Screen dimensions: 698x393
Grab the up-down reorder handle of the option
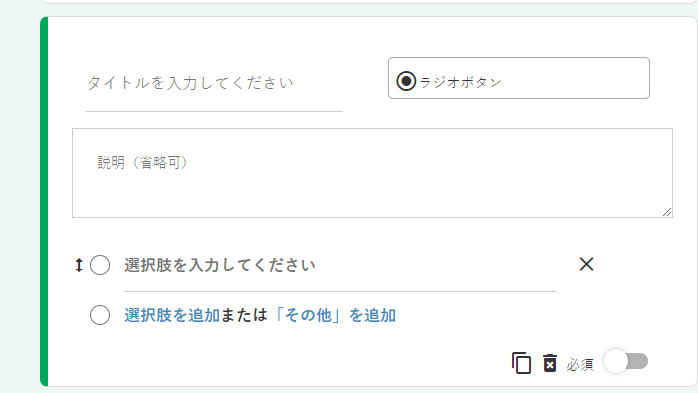(79, 265)
